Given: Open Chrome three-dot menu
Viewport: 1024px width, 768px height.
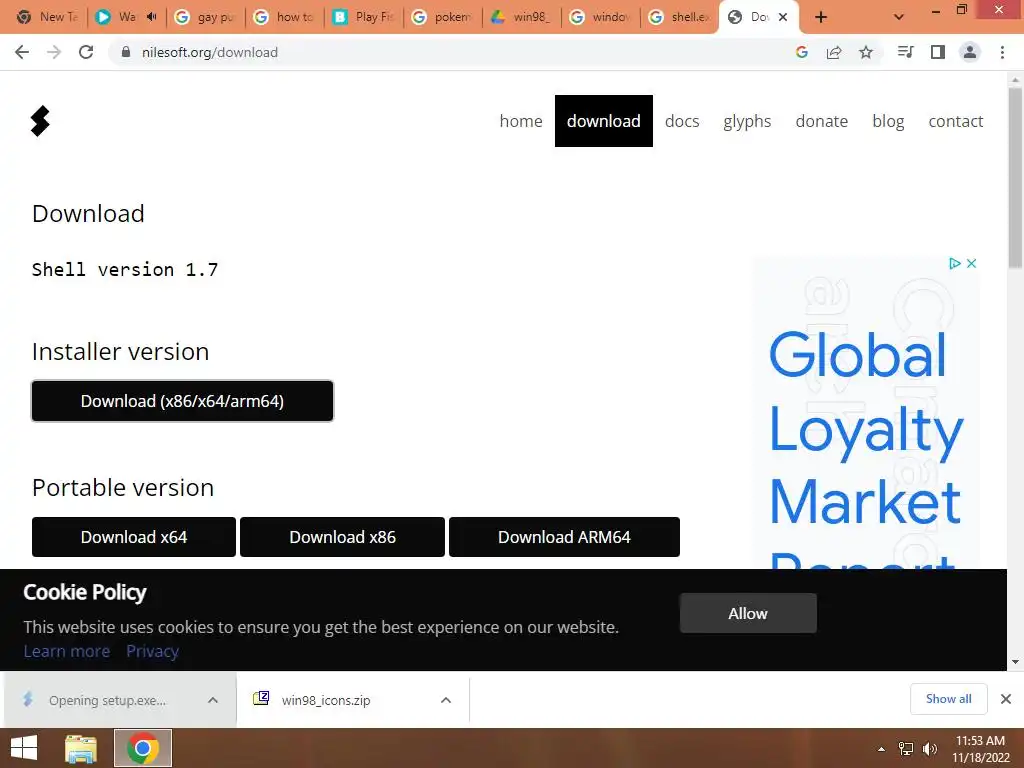Looking at the screenshot, I should (x=1002, y=52).
